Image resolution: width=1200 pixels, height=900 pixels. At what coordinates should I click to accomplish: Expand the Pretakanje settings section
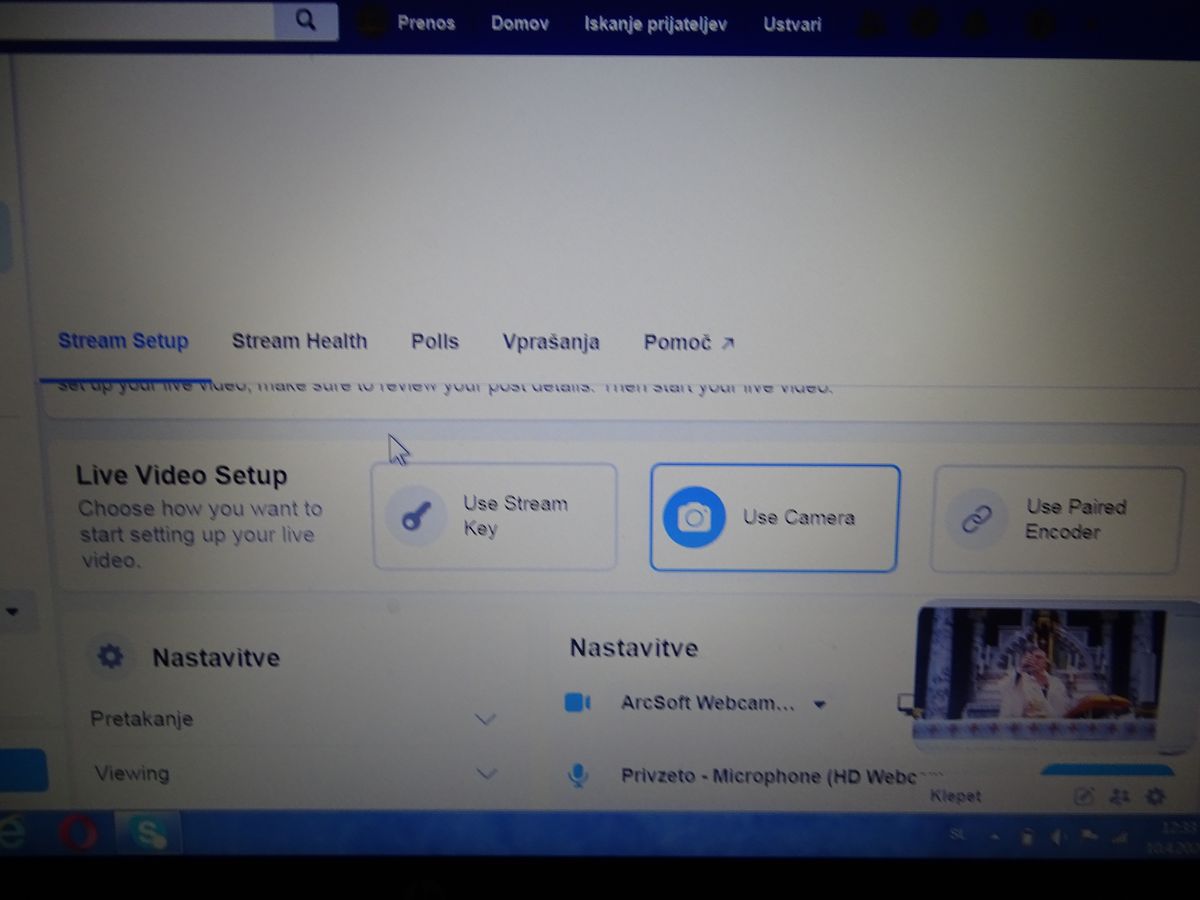click(x=486, y=719)
